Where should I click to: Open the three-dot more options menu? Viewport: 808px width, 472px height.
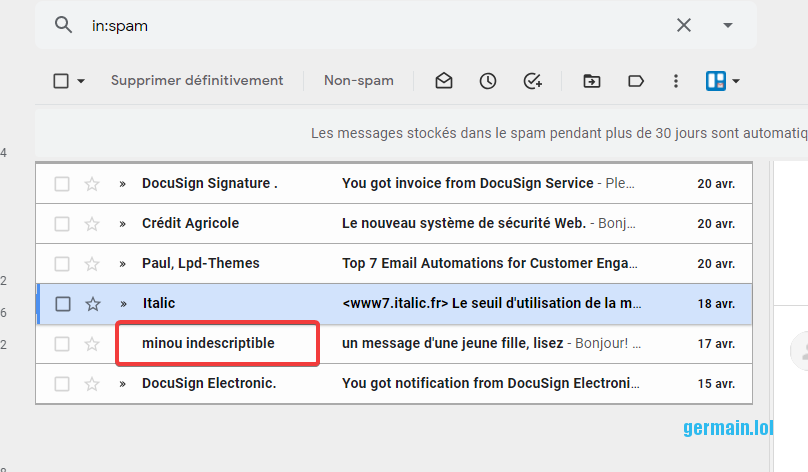676,81
